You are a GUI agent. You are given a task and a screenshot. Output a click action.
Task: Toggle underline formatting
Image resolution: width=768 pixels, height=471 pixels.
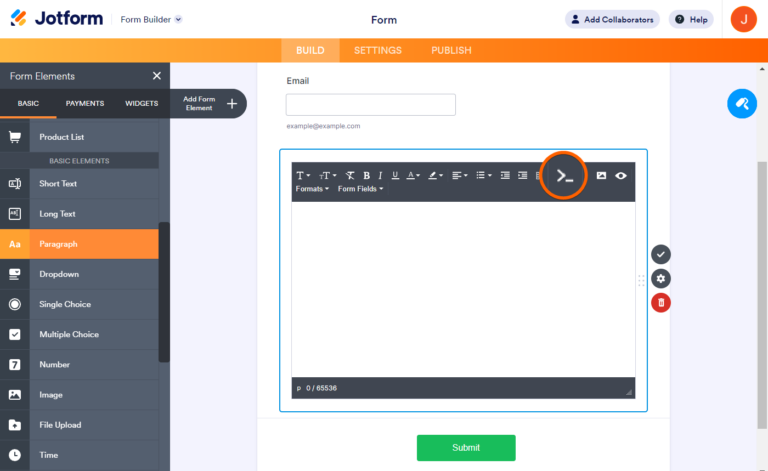click(x=395, y=175)
